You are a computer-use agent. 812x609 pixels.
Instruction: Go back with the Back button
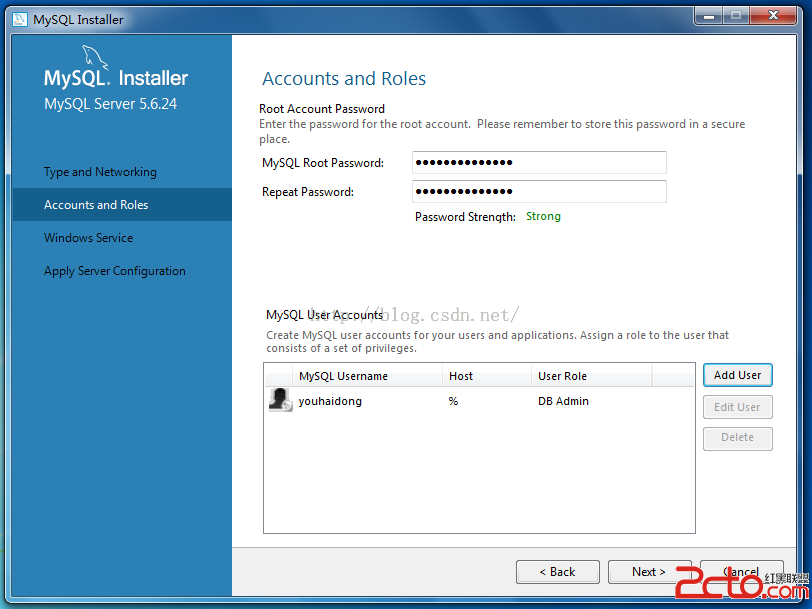click(x=558, y=572)
